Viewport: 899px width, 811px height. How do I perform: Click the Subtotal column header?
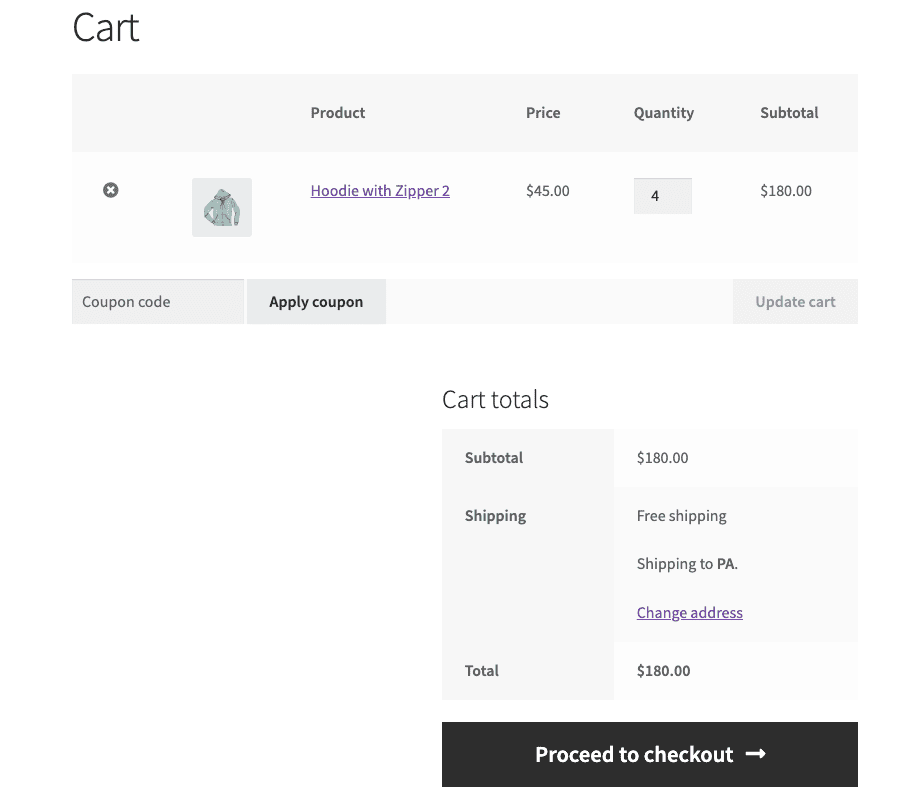pos(789,113)
